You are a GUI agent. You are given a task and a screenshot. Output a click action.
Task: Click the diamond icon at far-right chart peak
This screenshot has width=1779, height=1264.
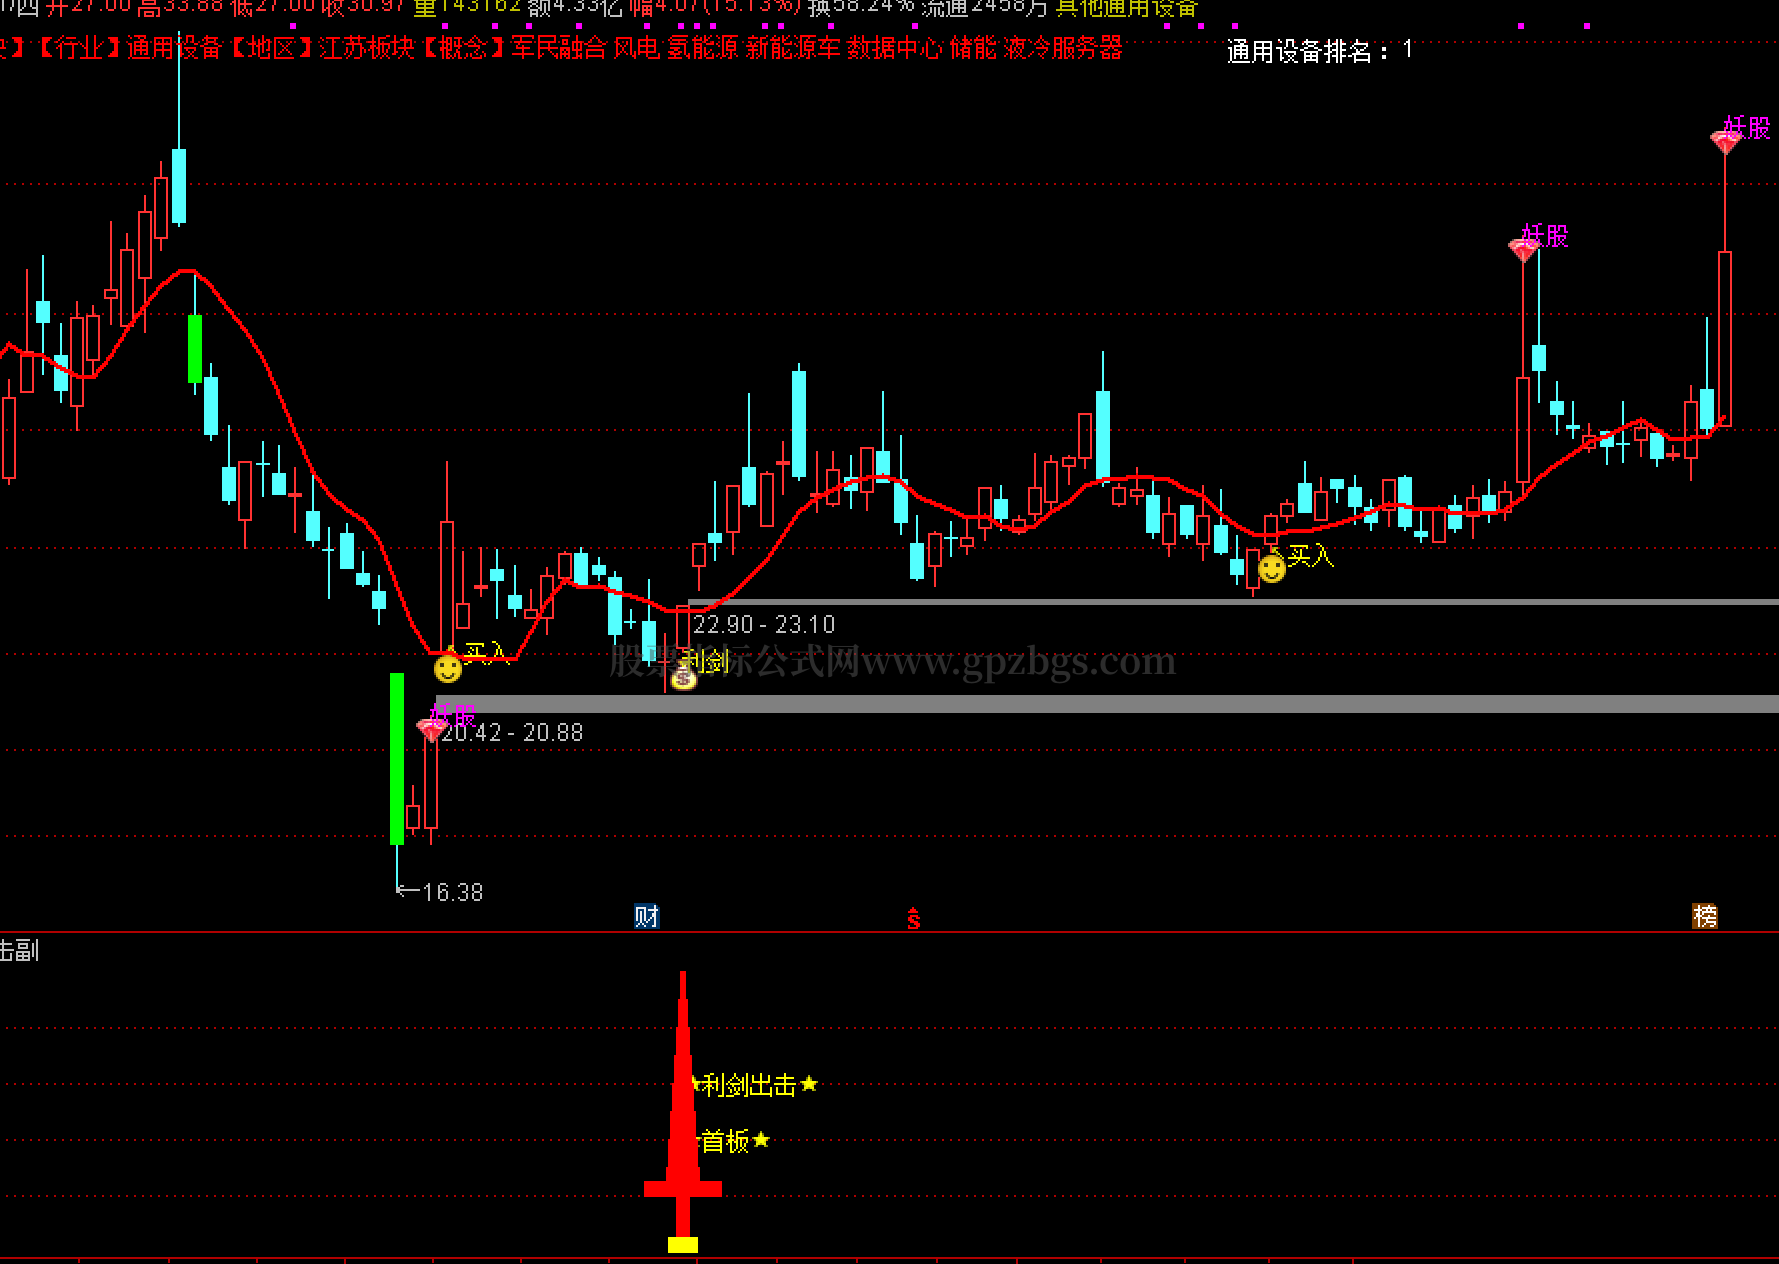coord(1725,142)
